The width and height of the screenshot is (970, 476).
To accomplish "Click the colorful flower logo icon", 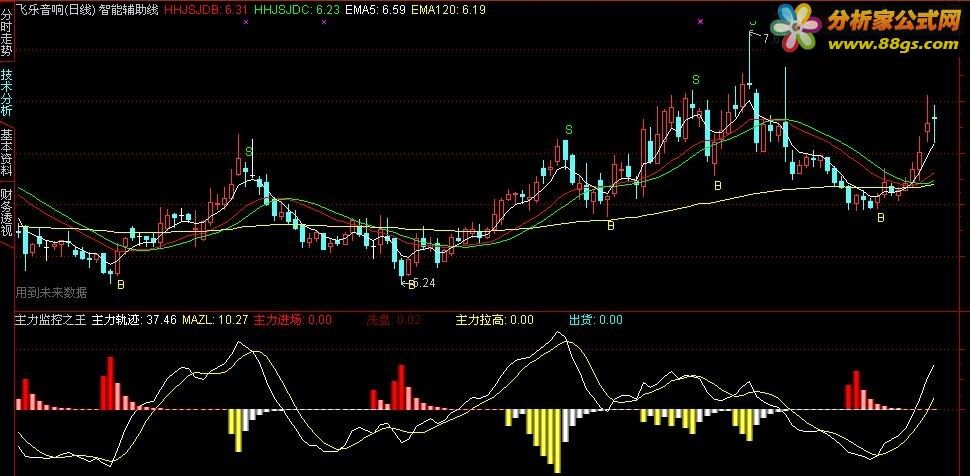I will tap(796, 26).
